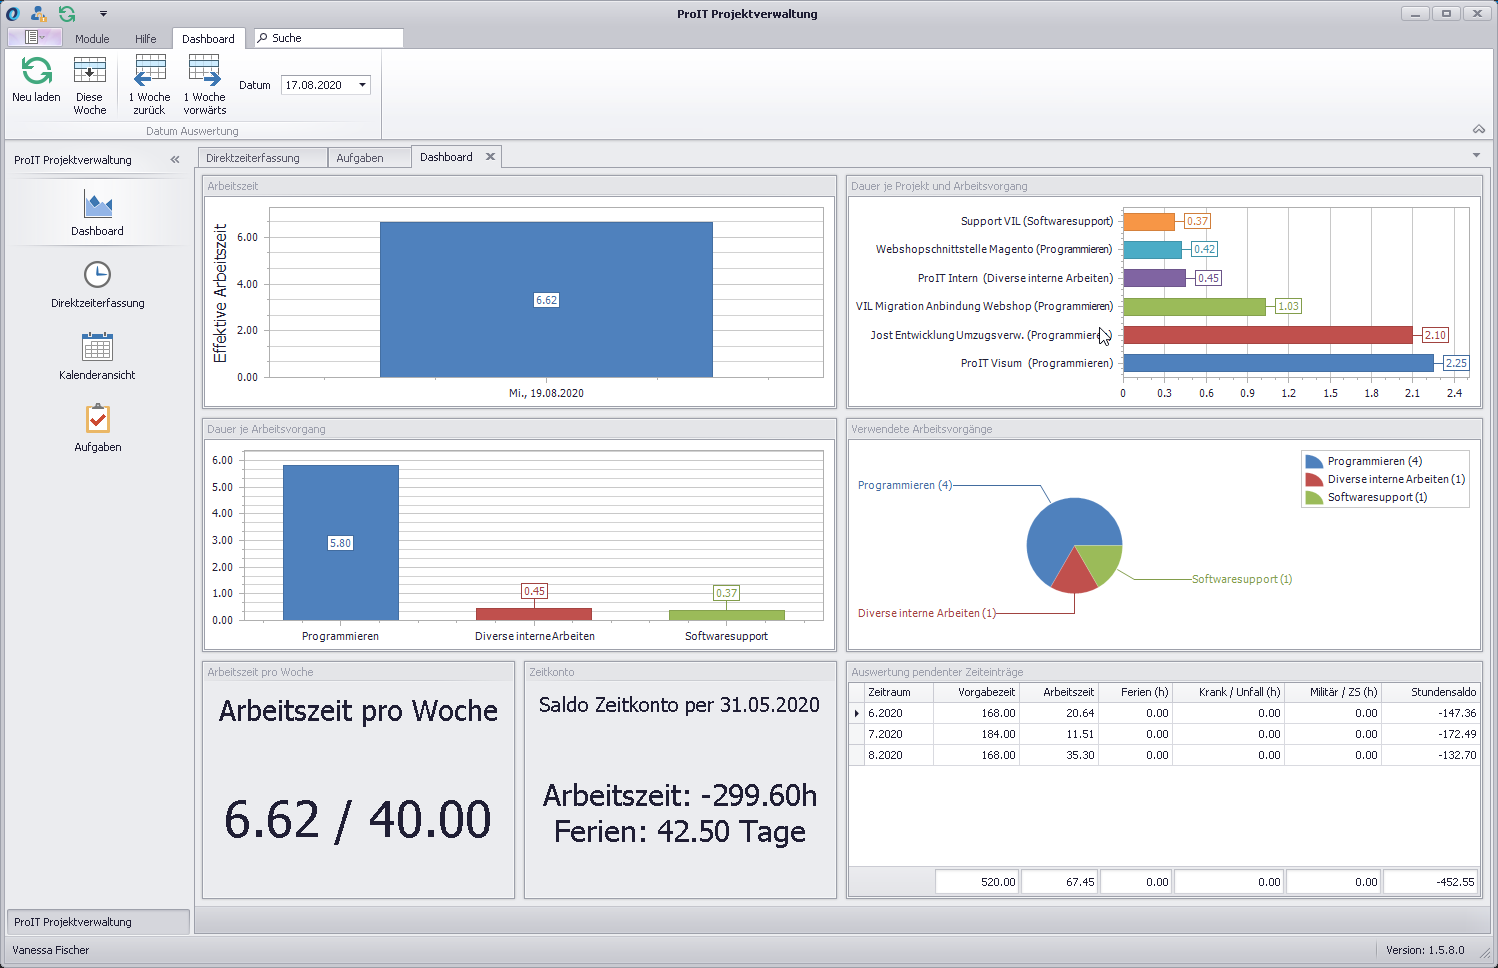Open Dashboard from the sidebar
This screenshot has width=1498, height=968.
click(x=98, y=205)
